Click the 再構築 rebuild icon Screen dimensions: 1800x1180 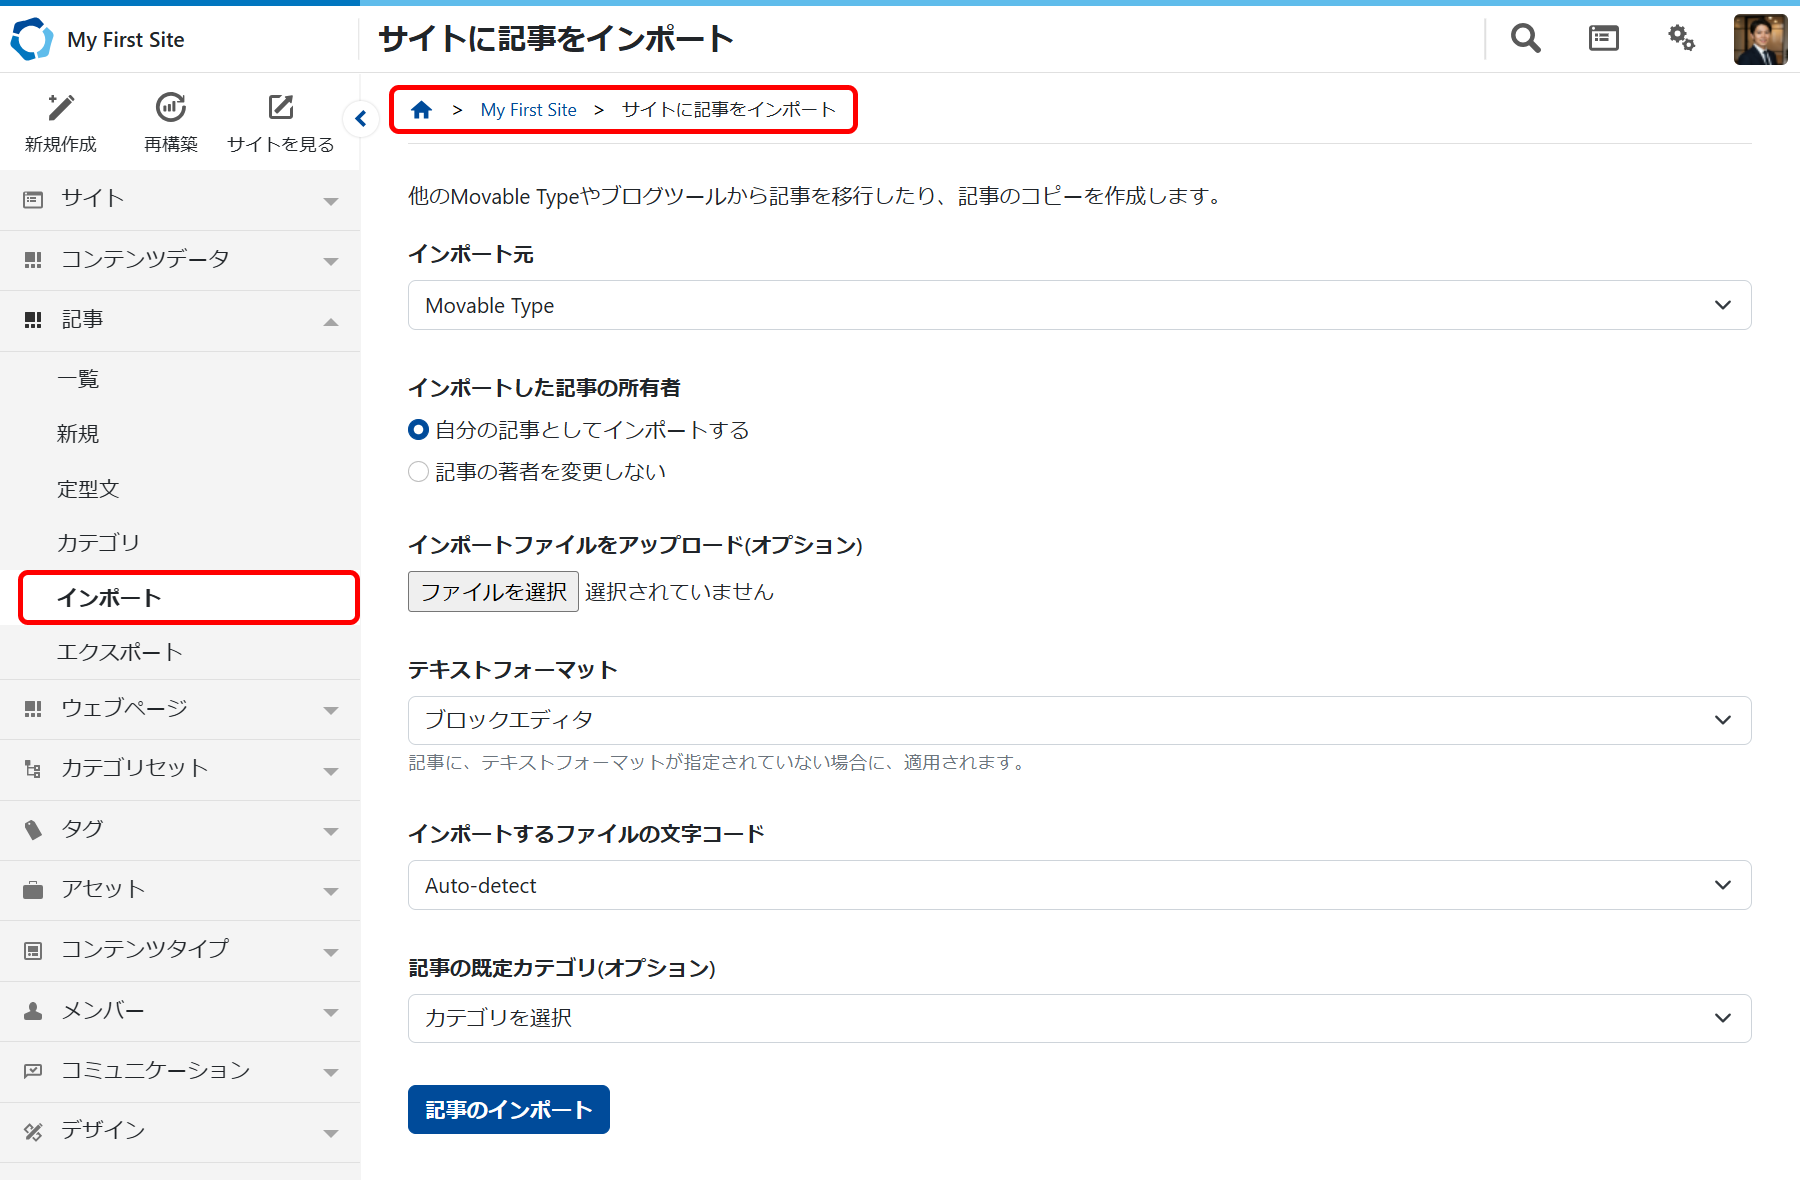(x=171, y=108)
